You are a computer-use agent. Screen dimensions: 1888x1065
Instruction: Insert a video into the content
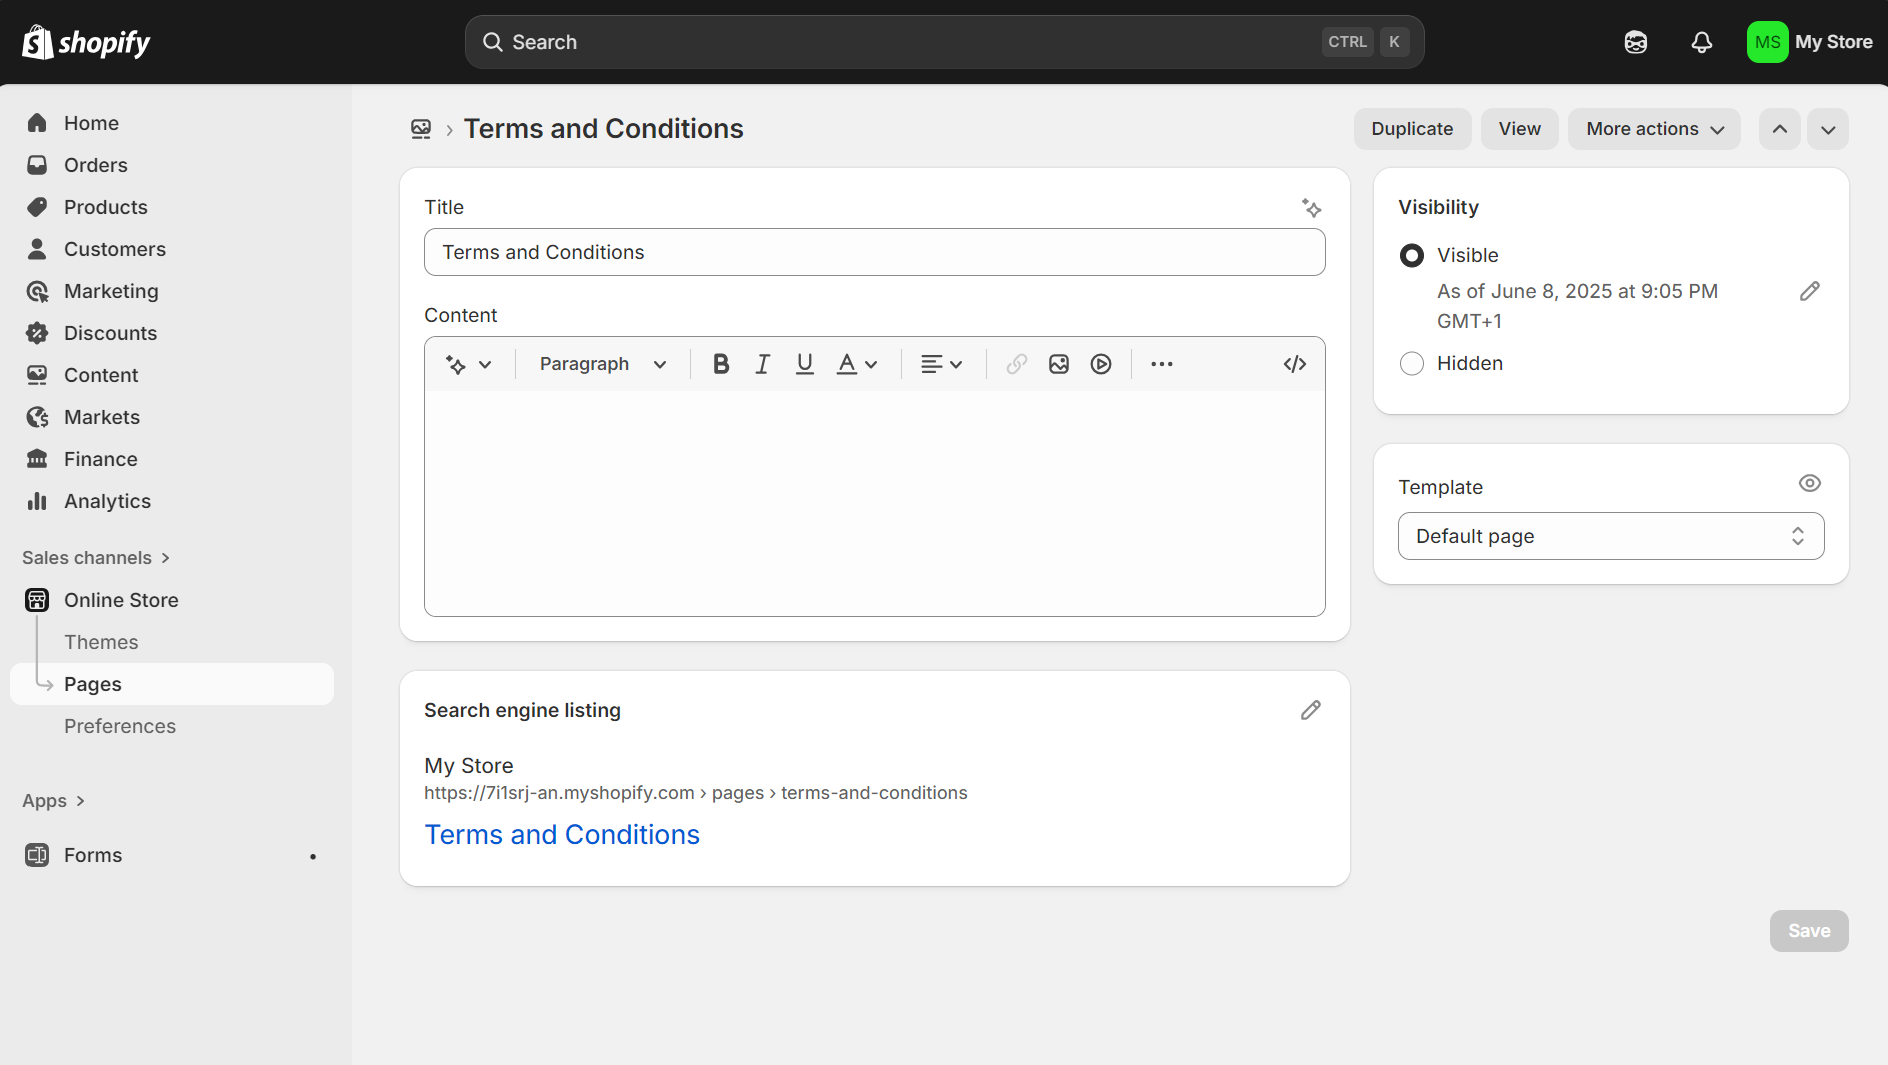1101,363
